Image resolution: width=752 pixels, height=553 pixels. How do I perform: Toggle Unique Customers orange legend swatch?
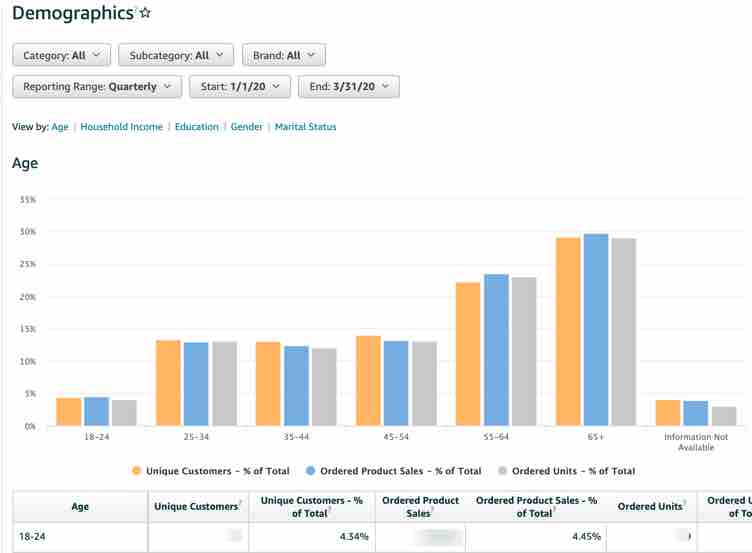pos(136,471)
